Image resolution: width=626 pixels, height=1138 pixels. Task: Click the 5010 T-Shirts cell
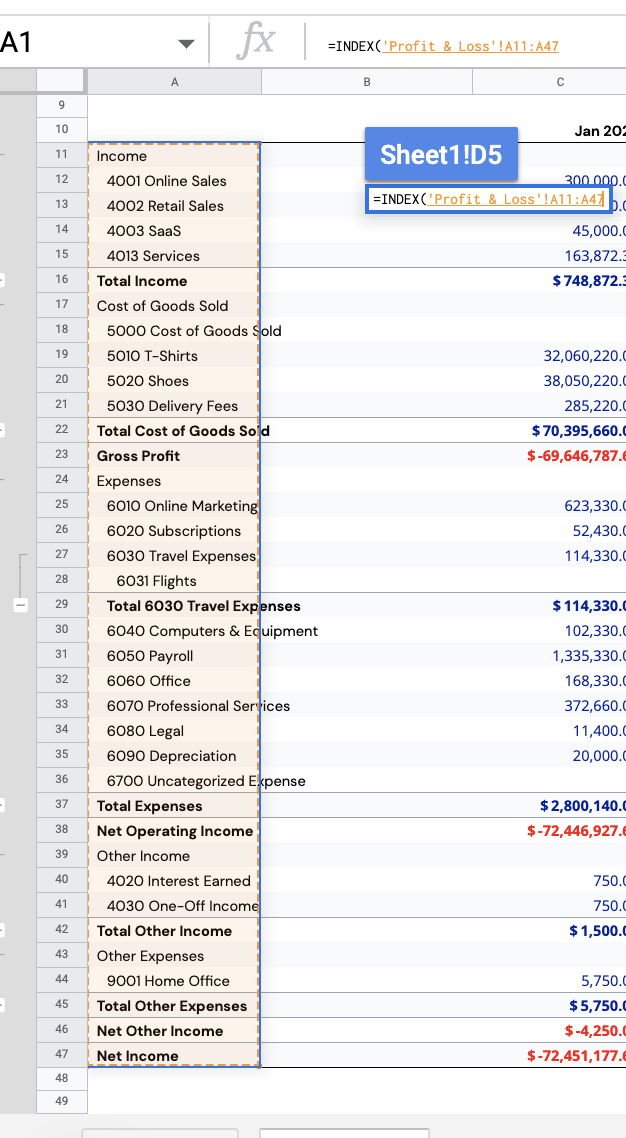point(174,356)
